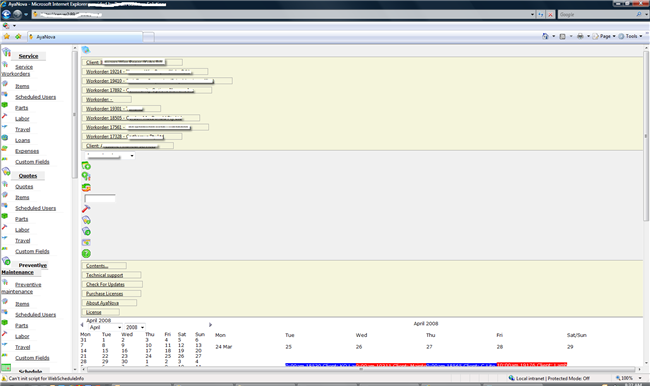
Task: Select date 15 in the mini calendar
Action: (105, 351)
